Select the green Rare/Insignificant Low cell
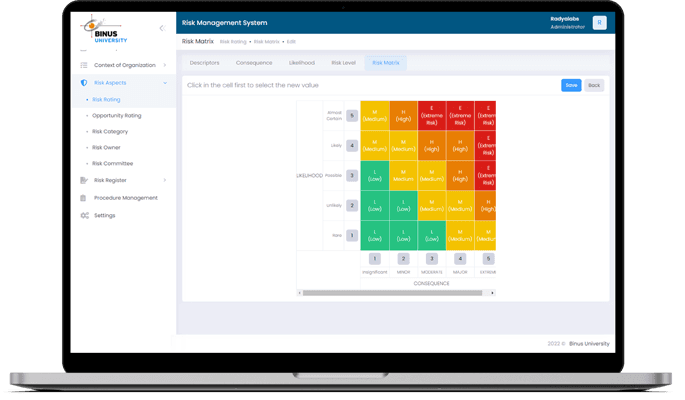 coord(374,235)
